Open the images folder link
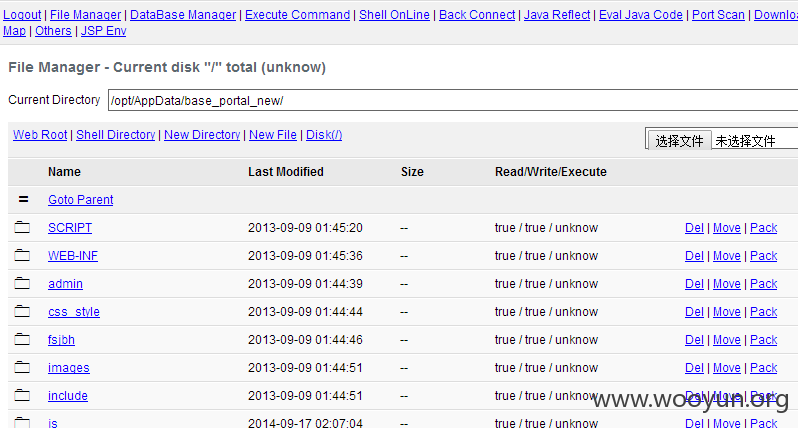This screenshot has width=798, height=428. click(69, 367)
